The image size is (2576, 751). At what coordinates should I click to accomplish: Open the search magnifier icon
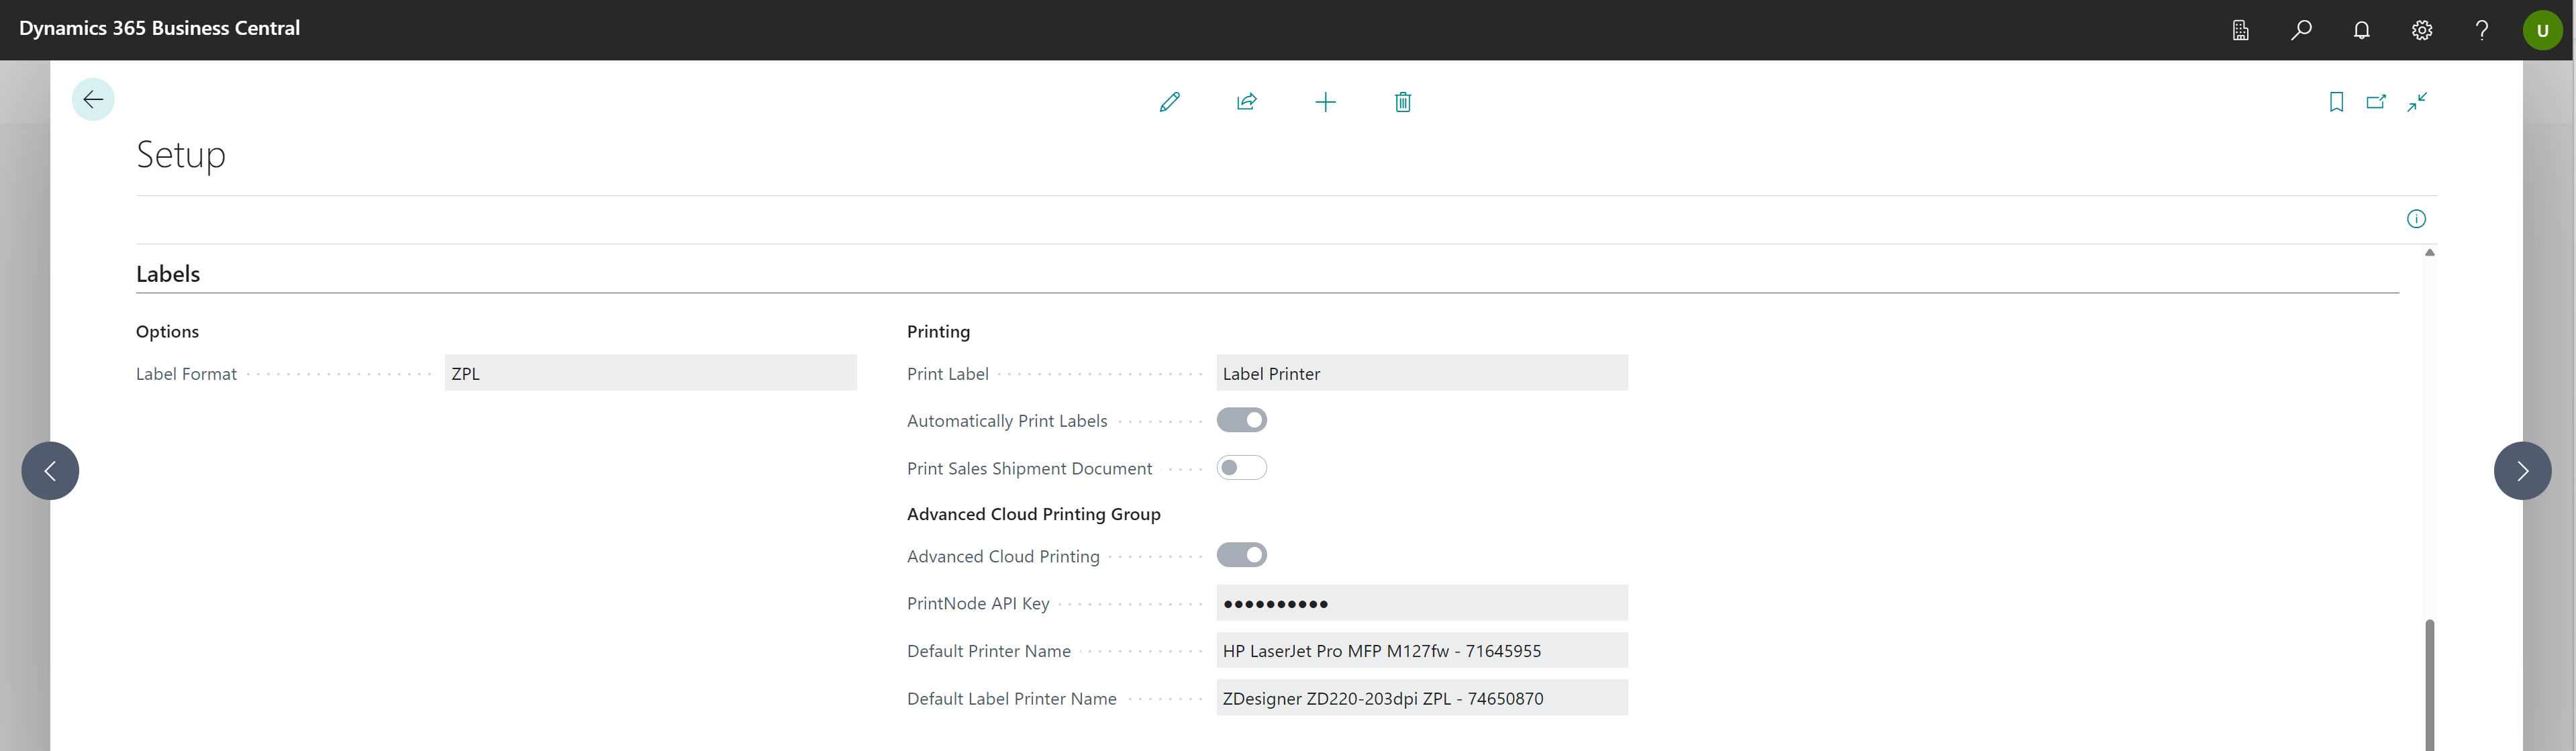[2301, 30]
